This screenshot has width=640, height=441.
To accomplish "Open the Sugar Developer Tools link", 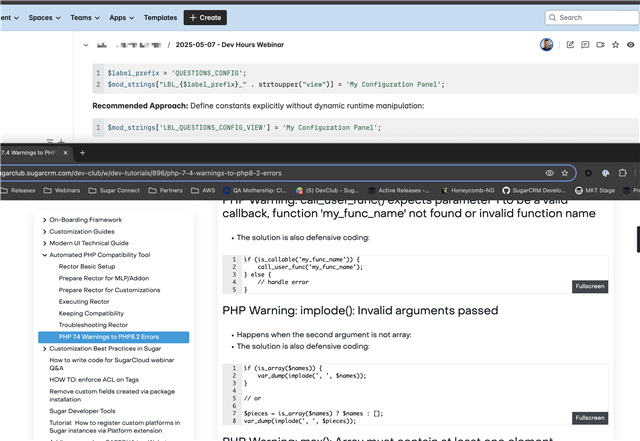I will tap(82, 411).
